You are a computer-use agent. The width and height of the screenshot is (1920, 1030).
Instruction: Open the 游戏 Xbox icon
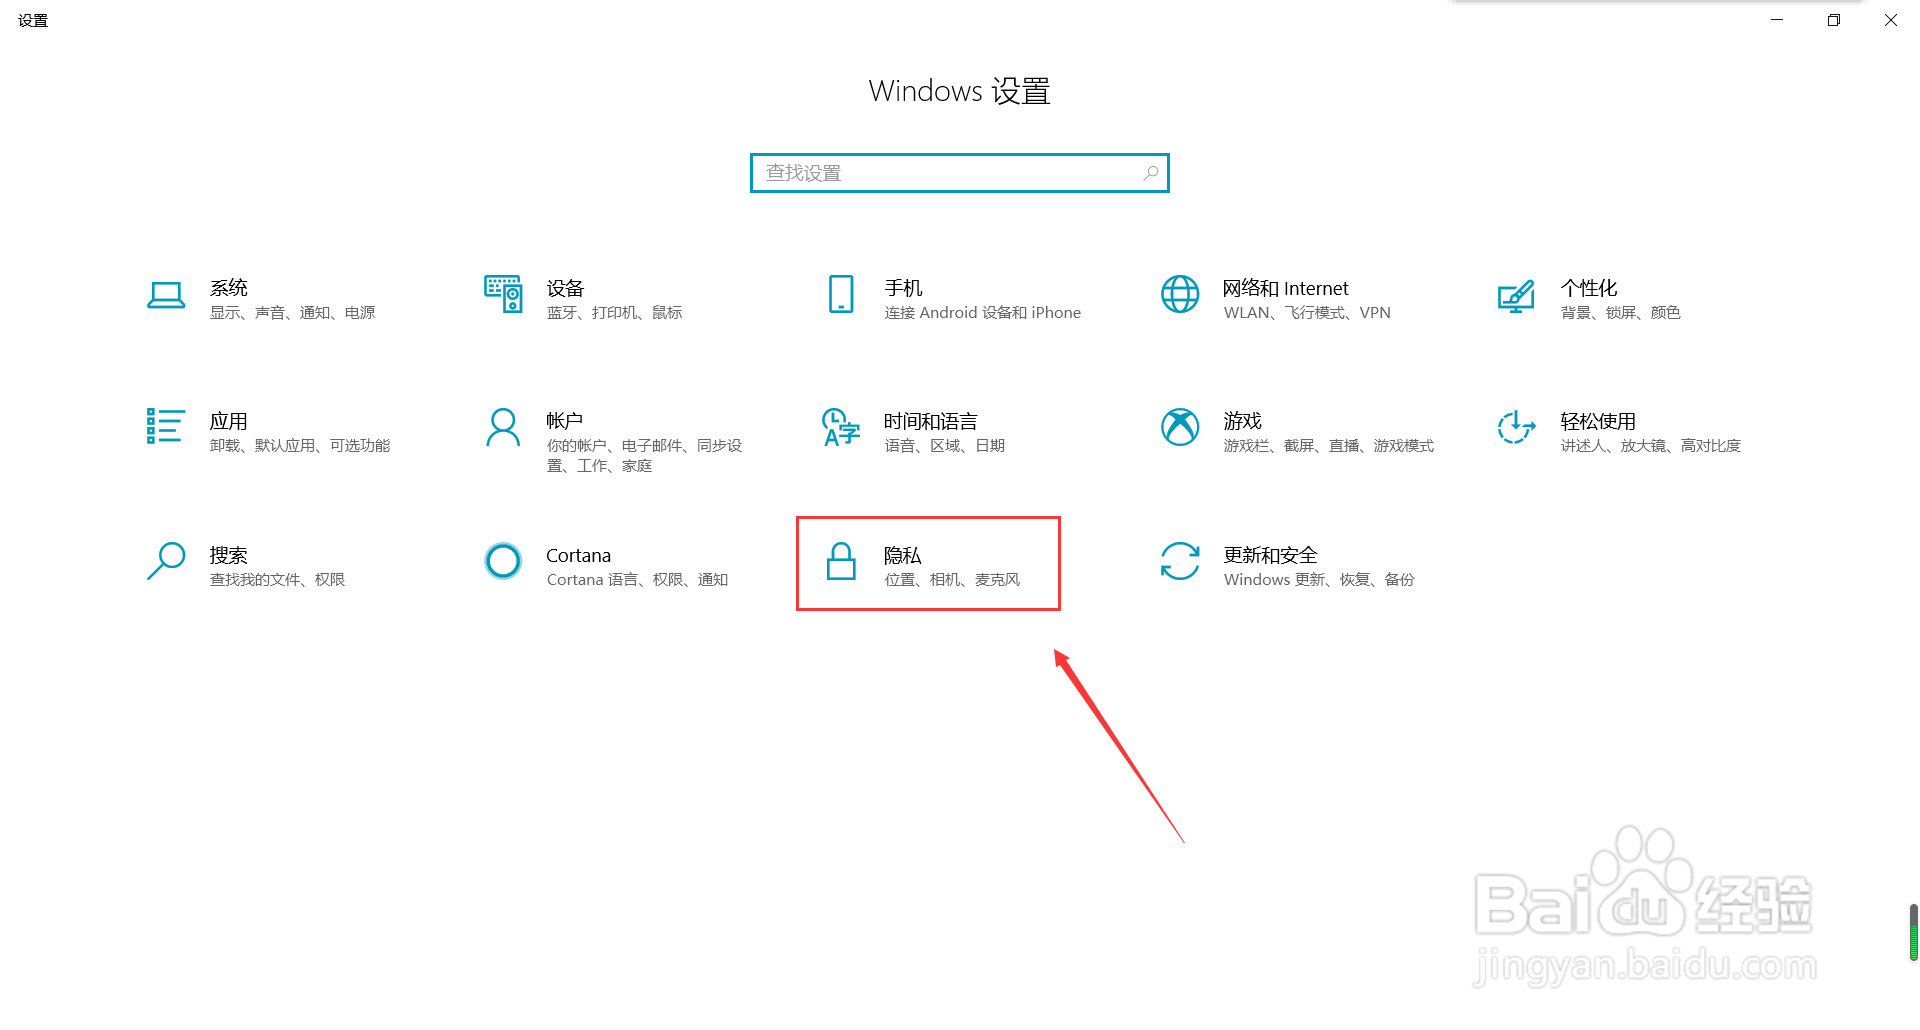click(1180, 427)
